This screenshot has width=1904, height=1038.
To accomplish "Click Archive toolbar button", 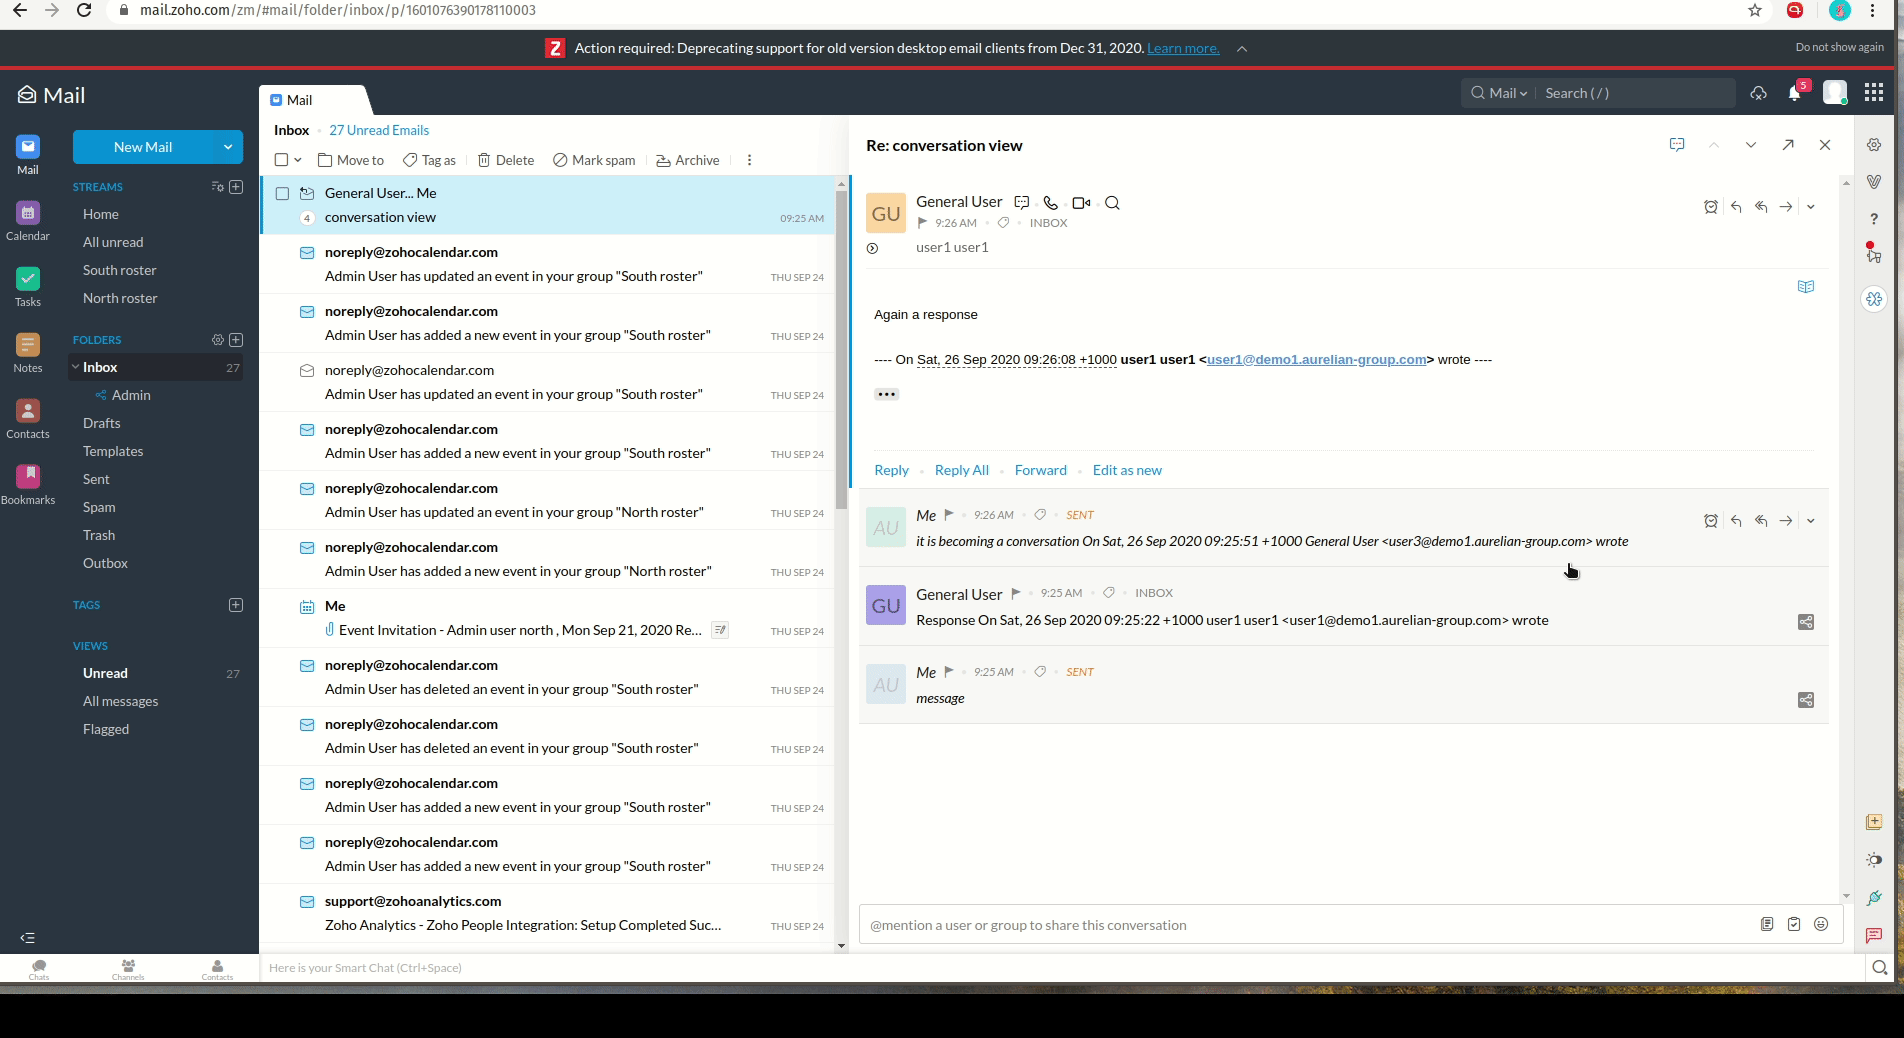I will click(687, 160).
